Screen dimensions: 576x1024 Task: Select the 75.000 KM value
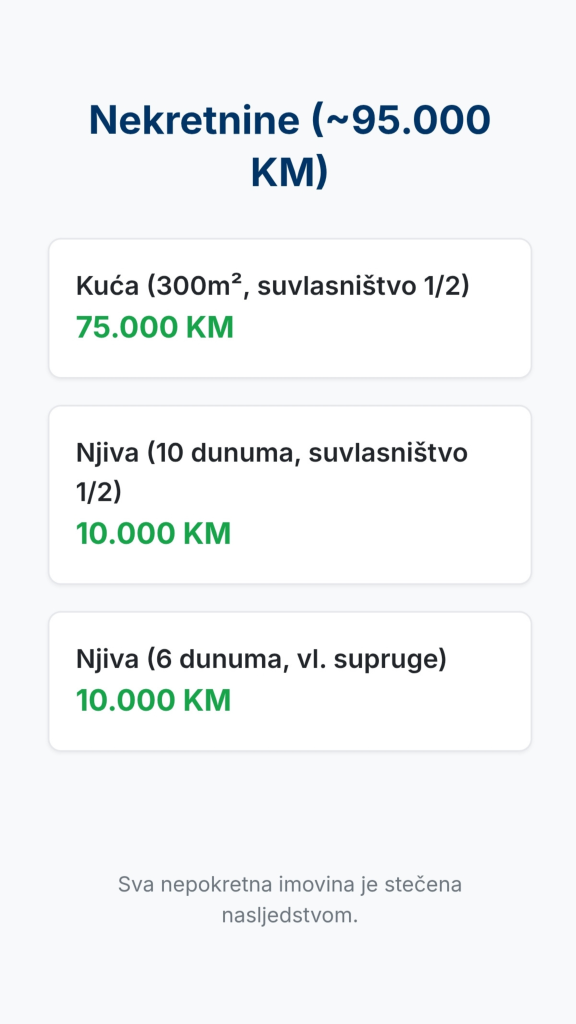click(x=155, y=327)
